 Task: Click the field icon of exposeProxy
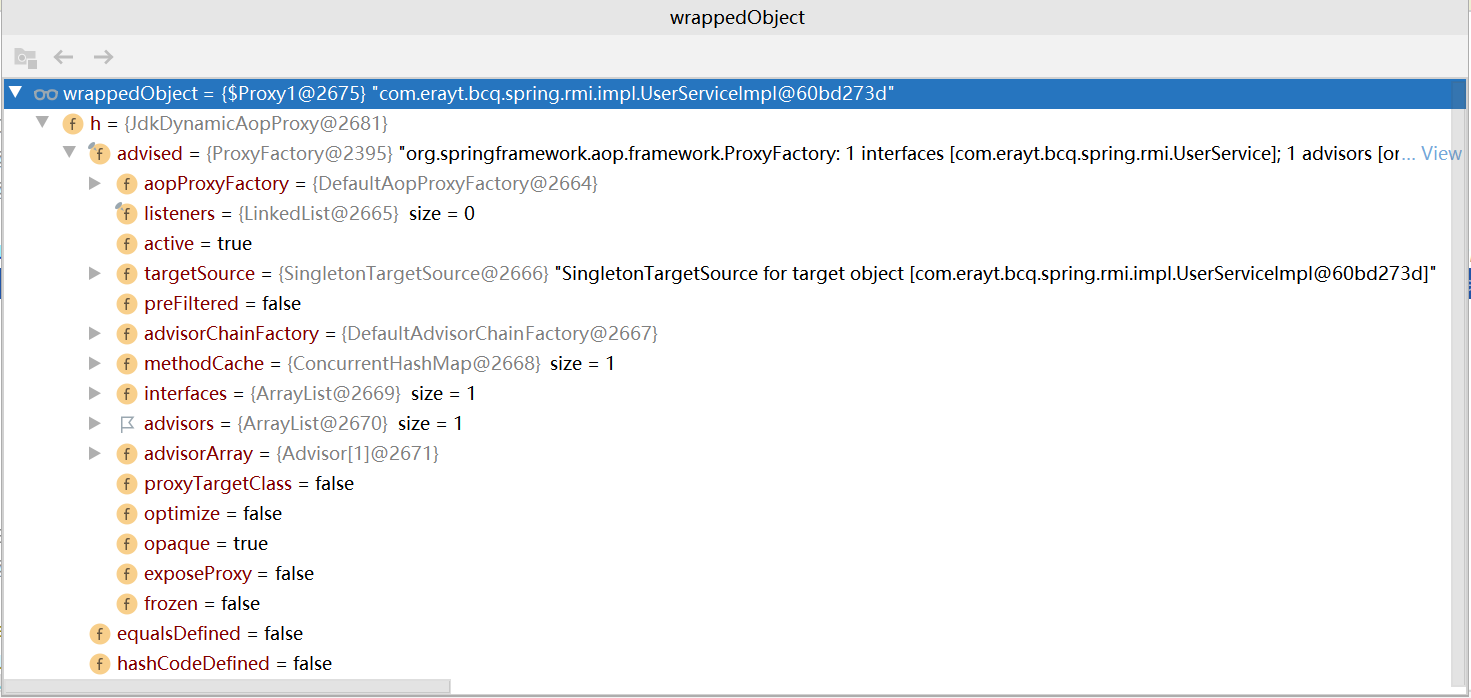tap(126, 574)
